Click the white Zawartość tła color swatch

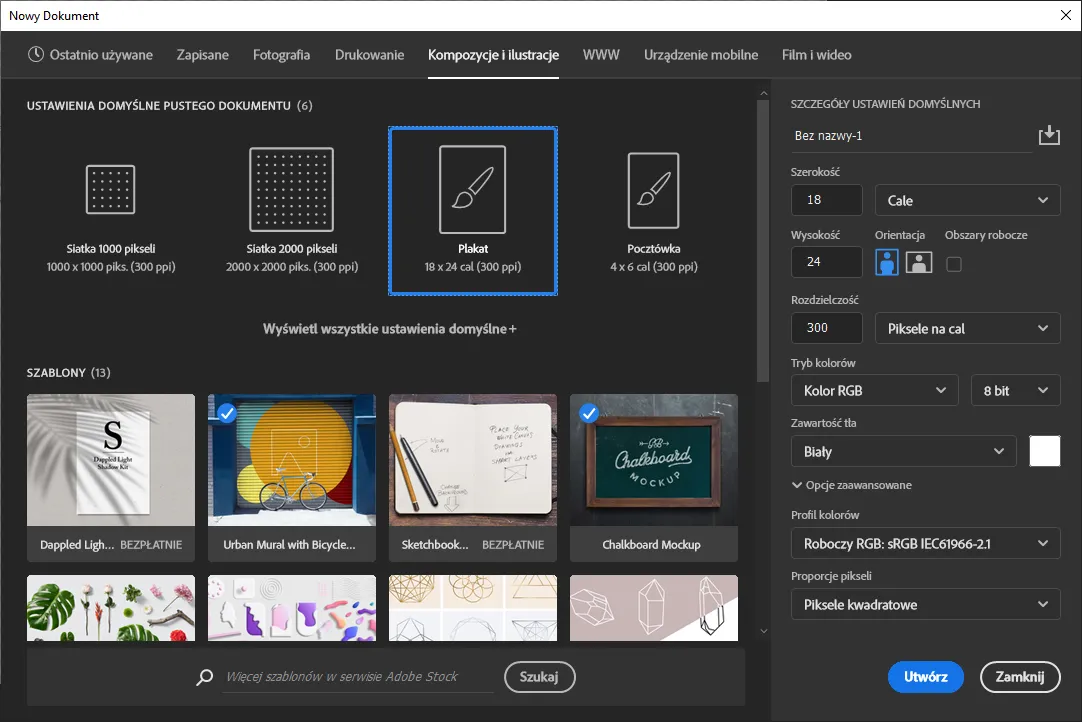[1044, 451]
